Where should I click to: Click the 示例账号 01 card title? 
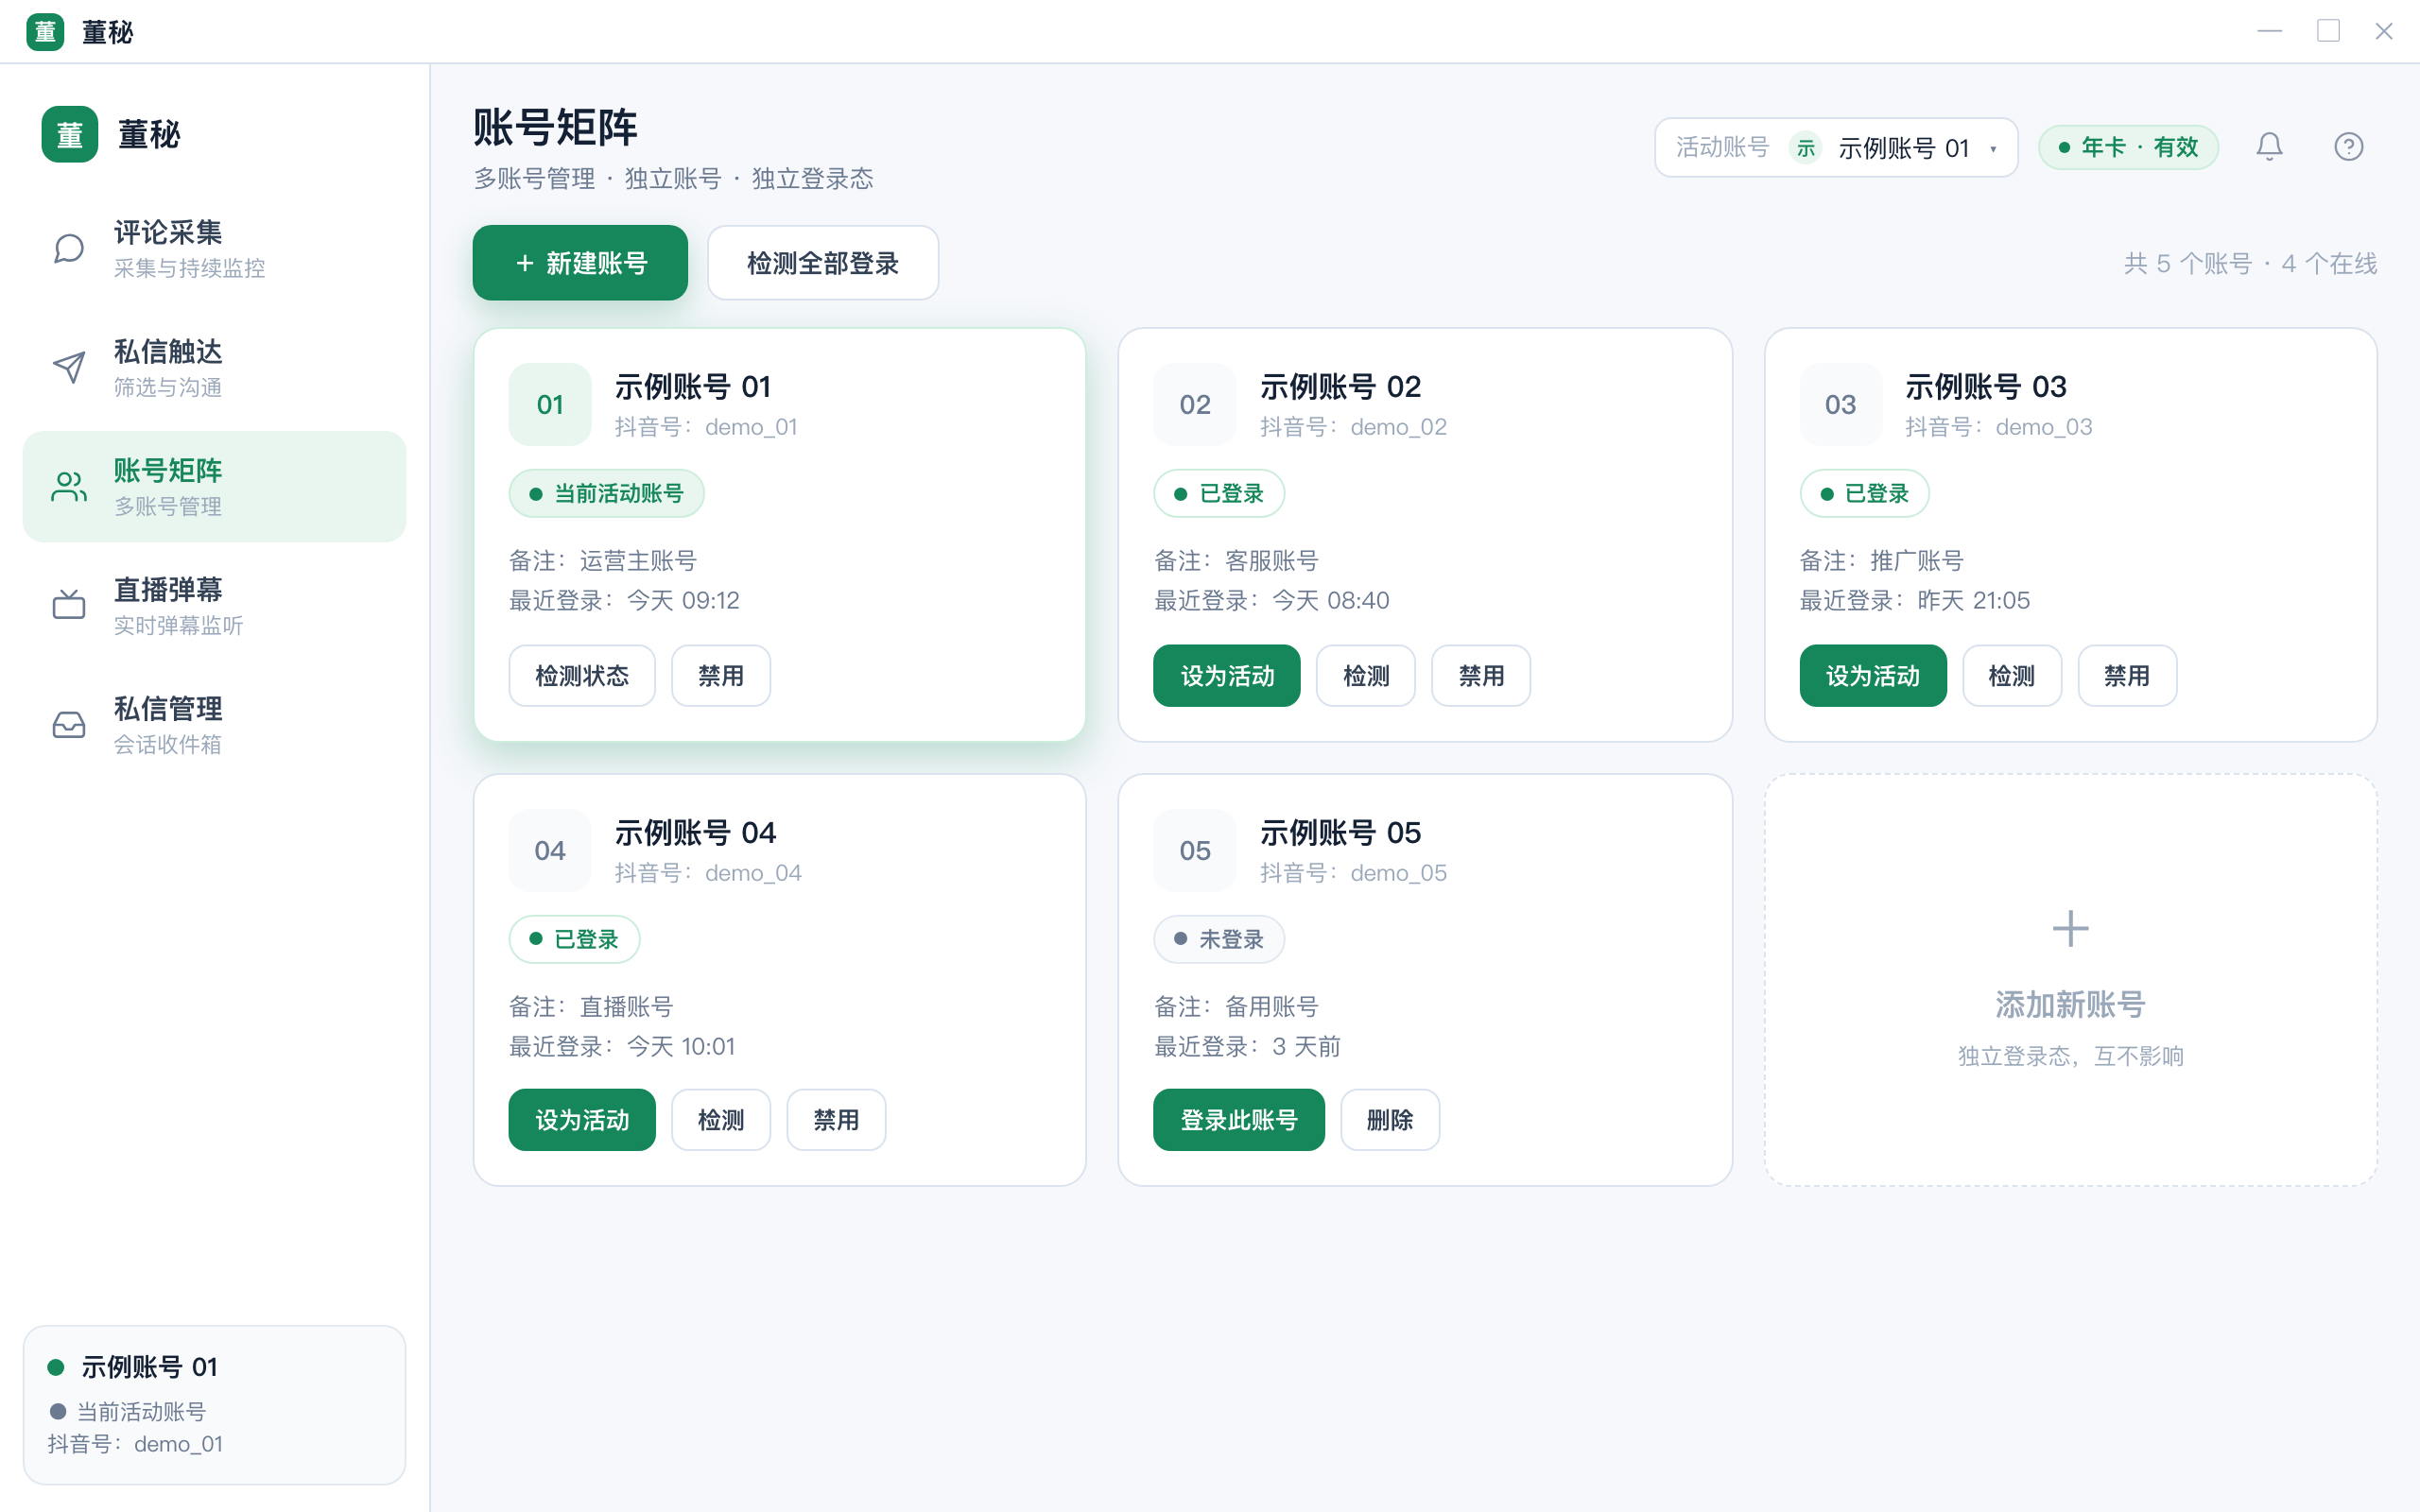(x=693, y=387)
